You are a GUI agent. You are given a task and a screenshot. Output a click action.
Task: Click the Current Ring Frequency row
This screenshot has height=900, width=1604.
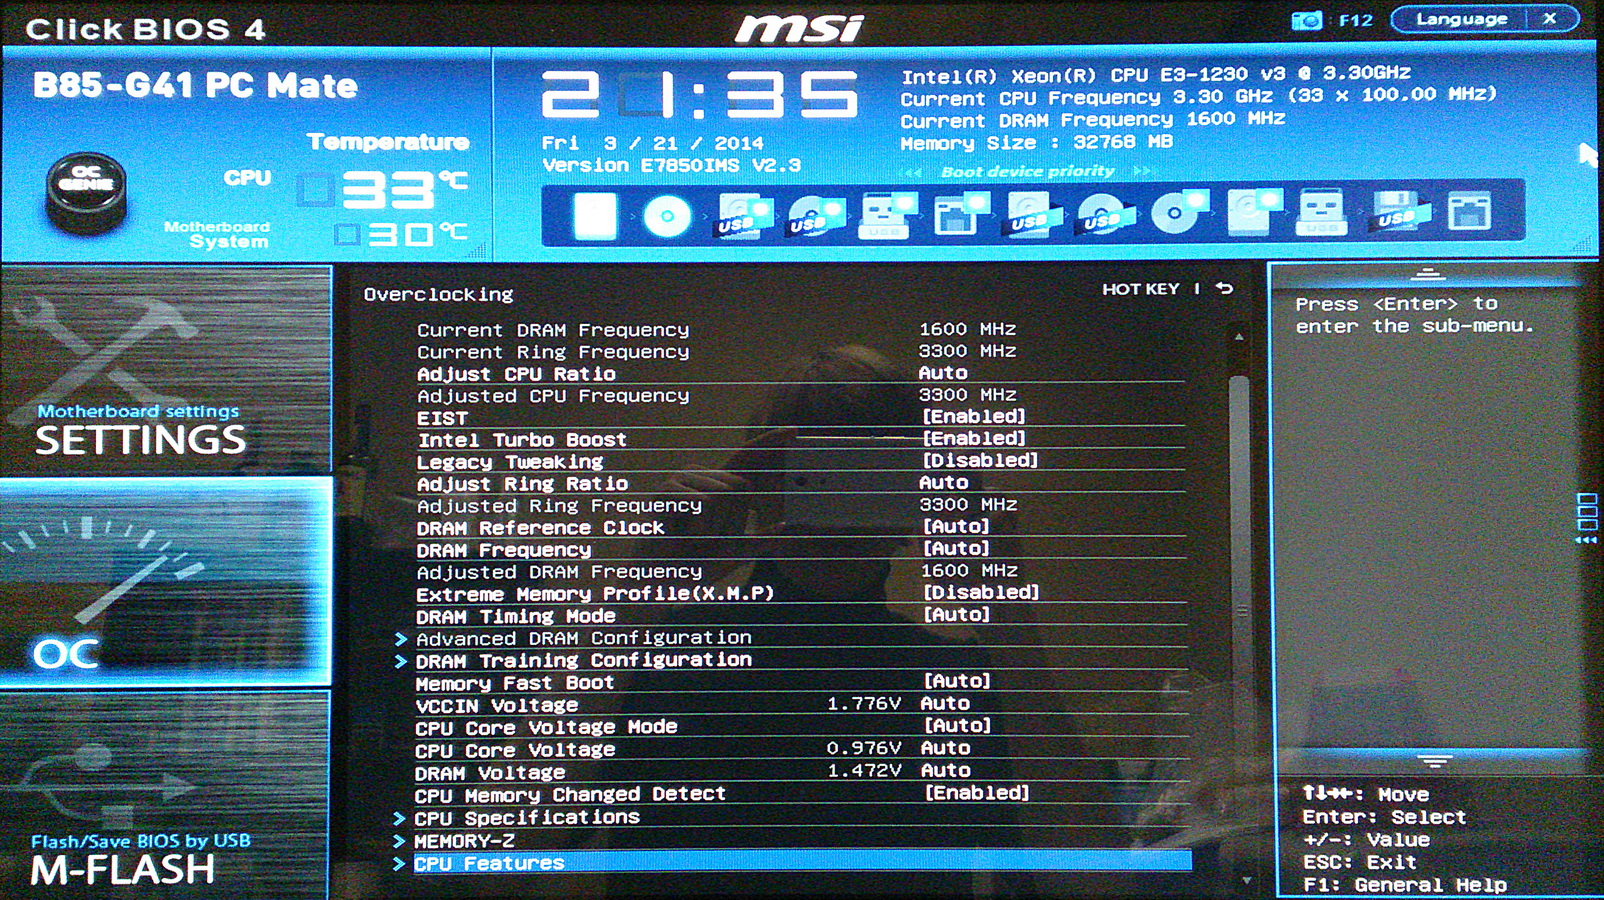(800, 351)
